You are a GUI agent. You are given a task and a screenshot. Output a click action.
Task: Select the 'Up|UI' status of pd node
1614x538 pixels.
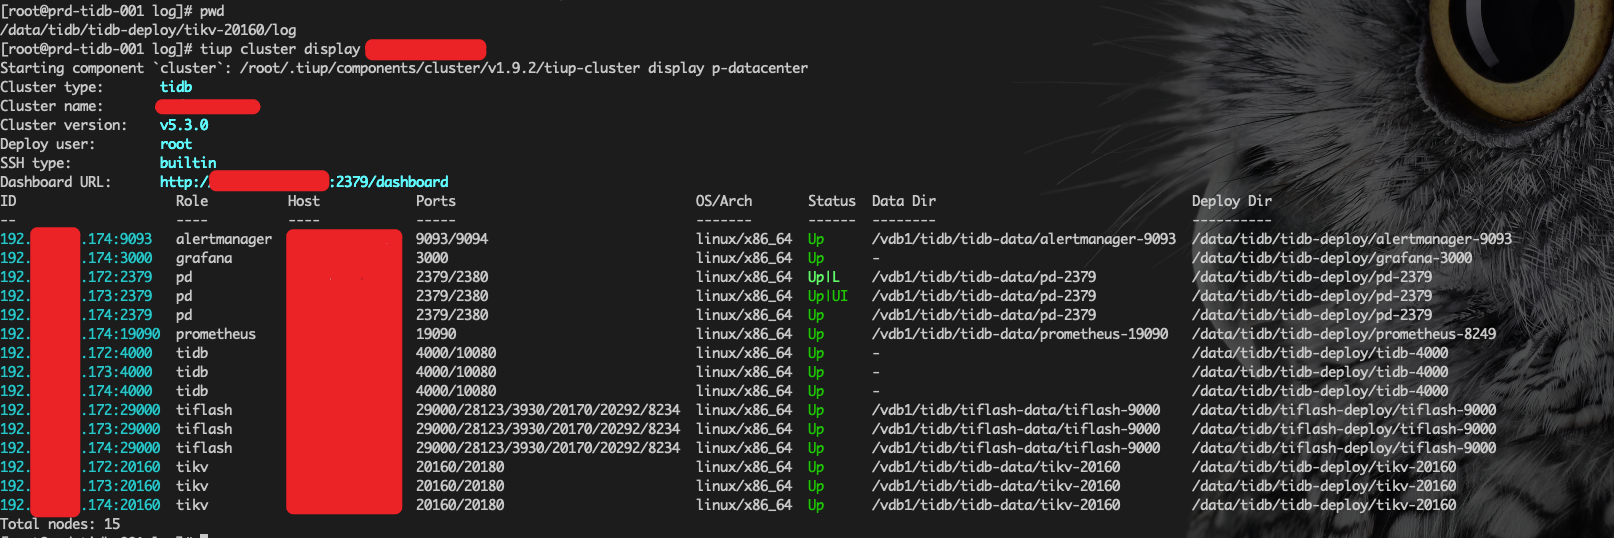(x=828, y=296)
